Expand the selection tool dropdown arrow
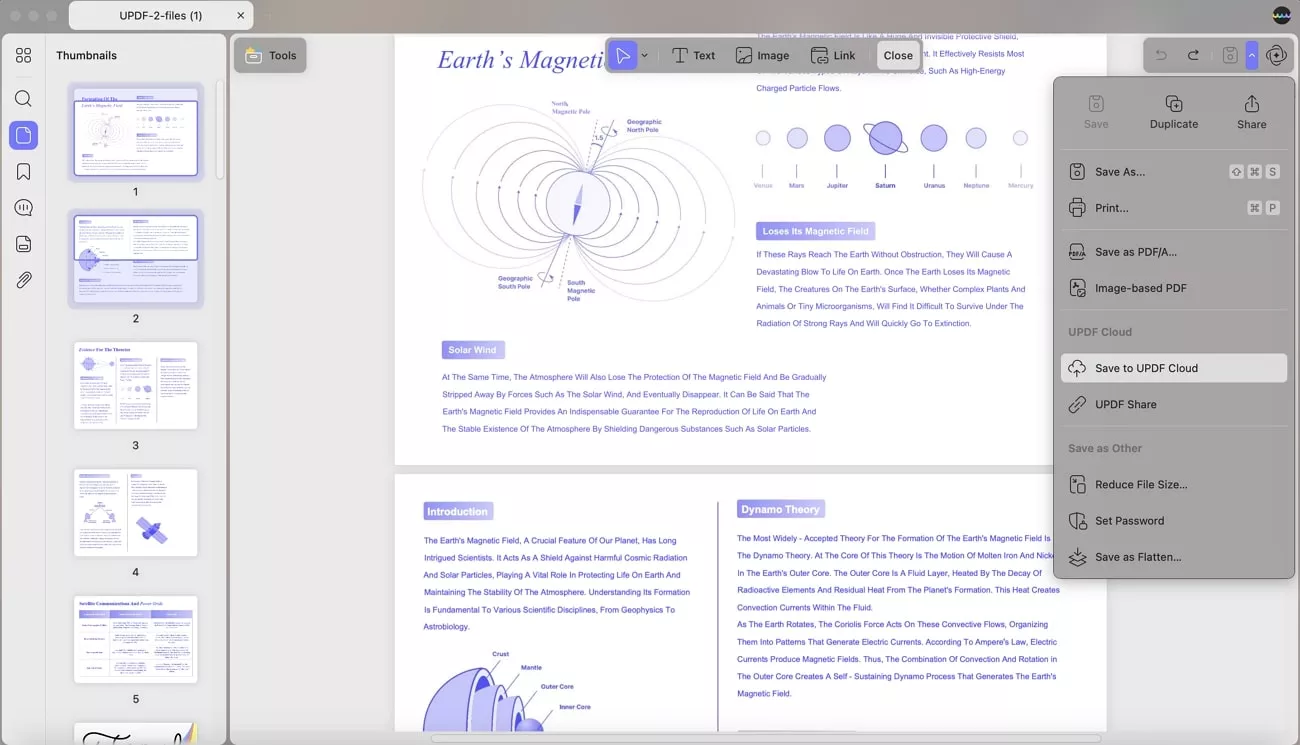The height and width of the screenshot is (745, 1300). (645, 56)
